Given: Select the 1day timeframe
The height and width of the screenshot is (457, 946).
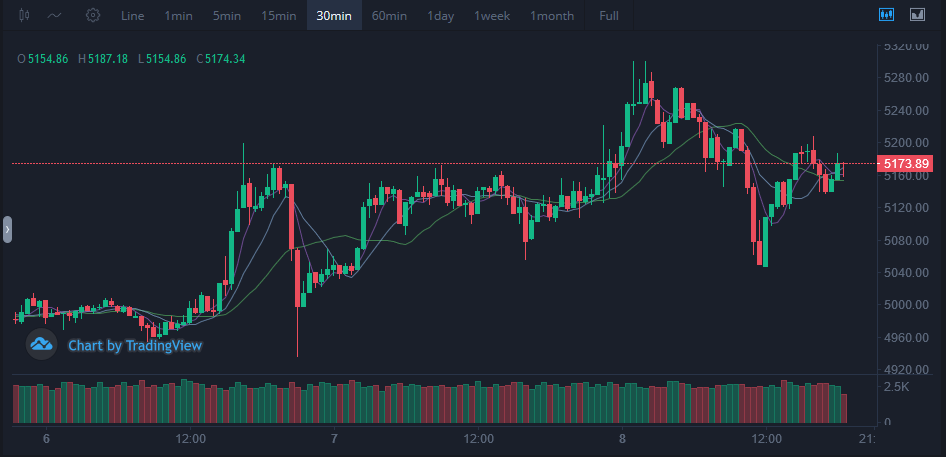Looking at the screenshot, I should (441, 16).
